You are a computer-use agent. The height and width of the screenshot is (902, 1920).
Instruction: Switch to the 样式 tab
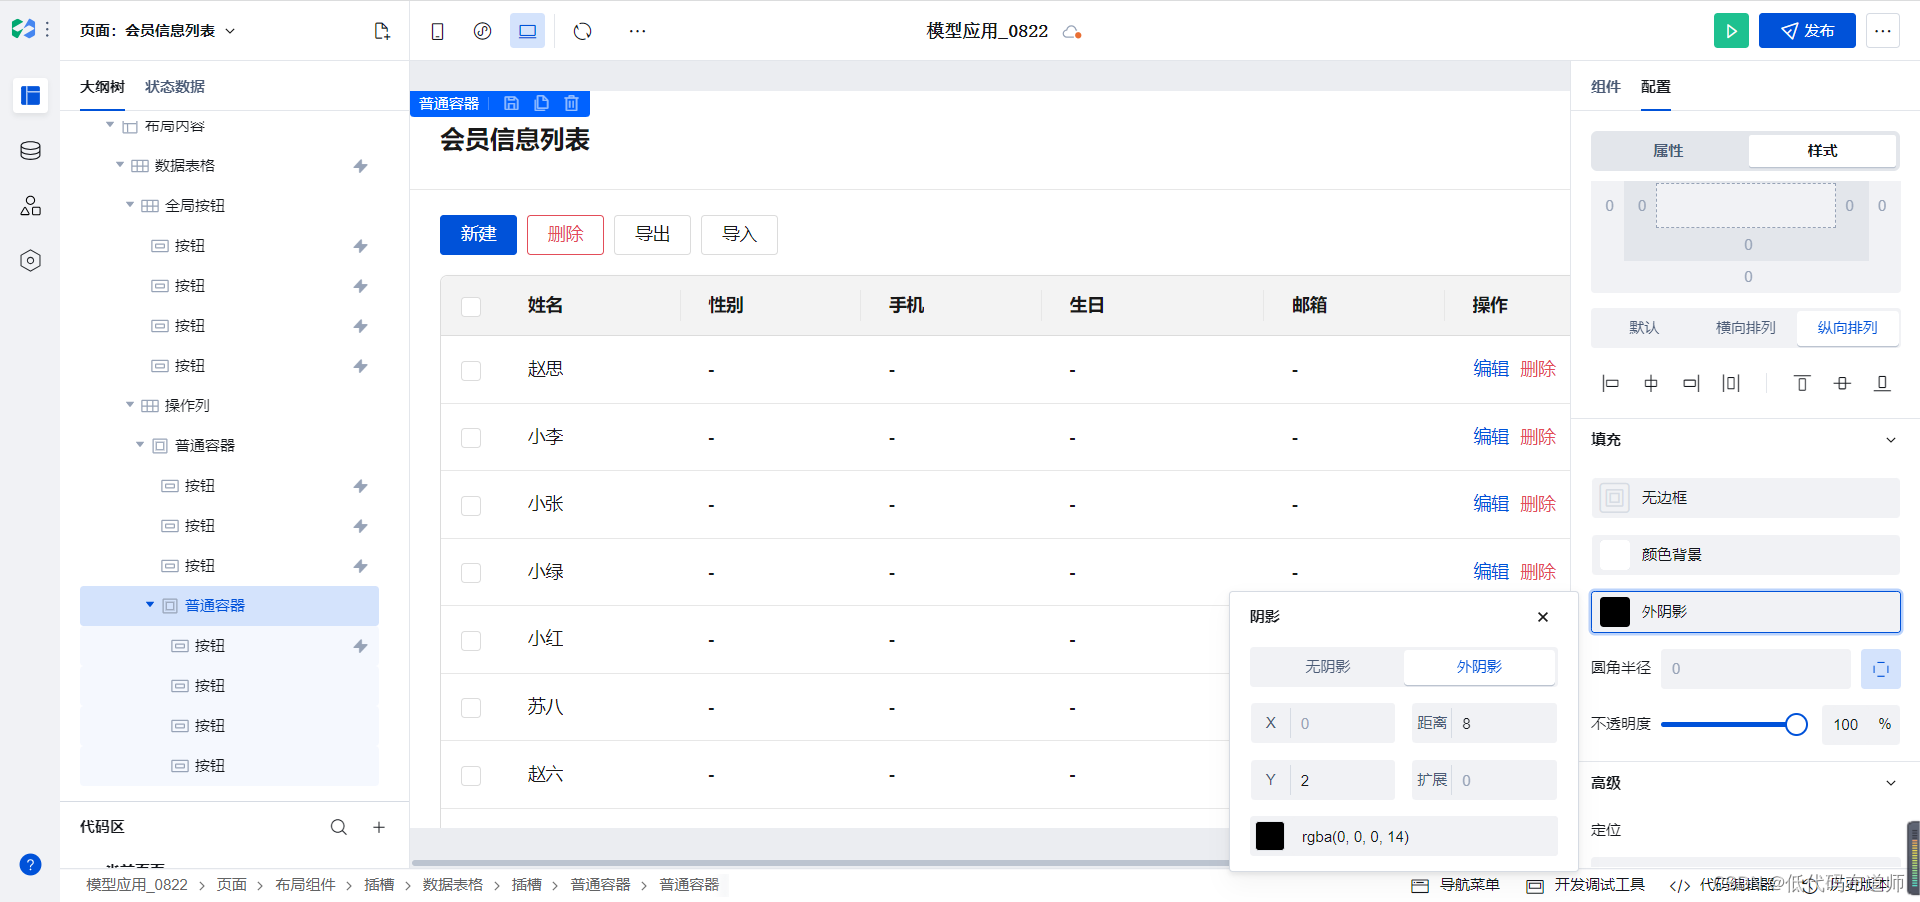pyautogui.click(x=1822, y=151)
